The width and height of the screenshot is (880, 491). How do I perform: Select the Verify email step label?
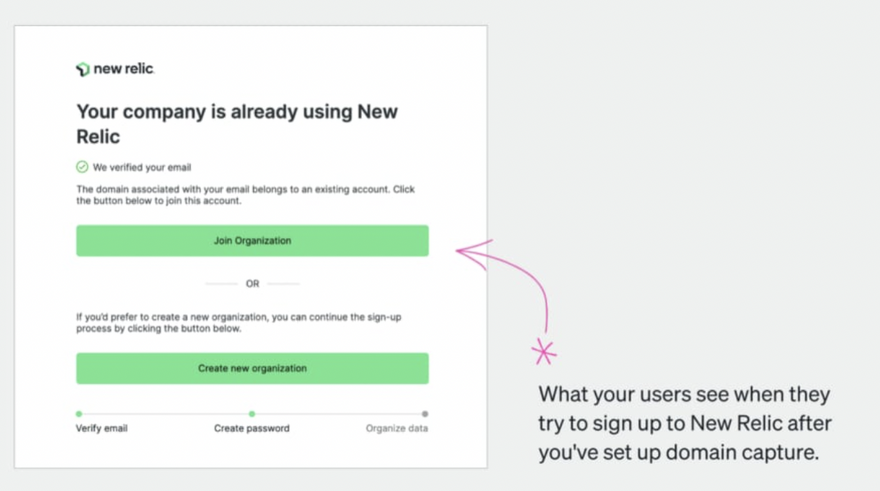pyautogui.click(x=102, y=428)
